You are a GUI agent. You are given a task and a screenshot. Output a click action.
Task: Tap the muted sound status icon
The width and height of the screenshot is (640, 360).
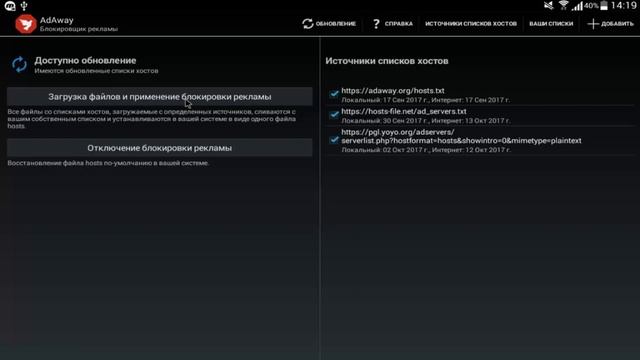549,5
